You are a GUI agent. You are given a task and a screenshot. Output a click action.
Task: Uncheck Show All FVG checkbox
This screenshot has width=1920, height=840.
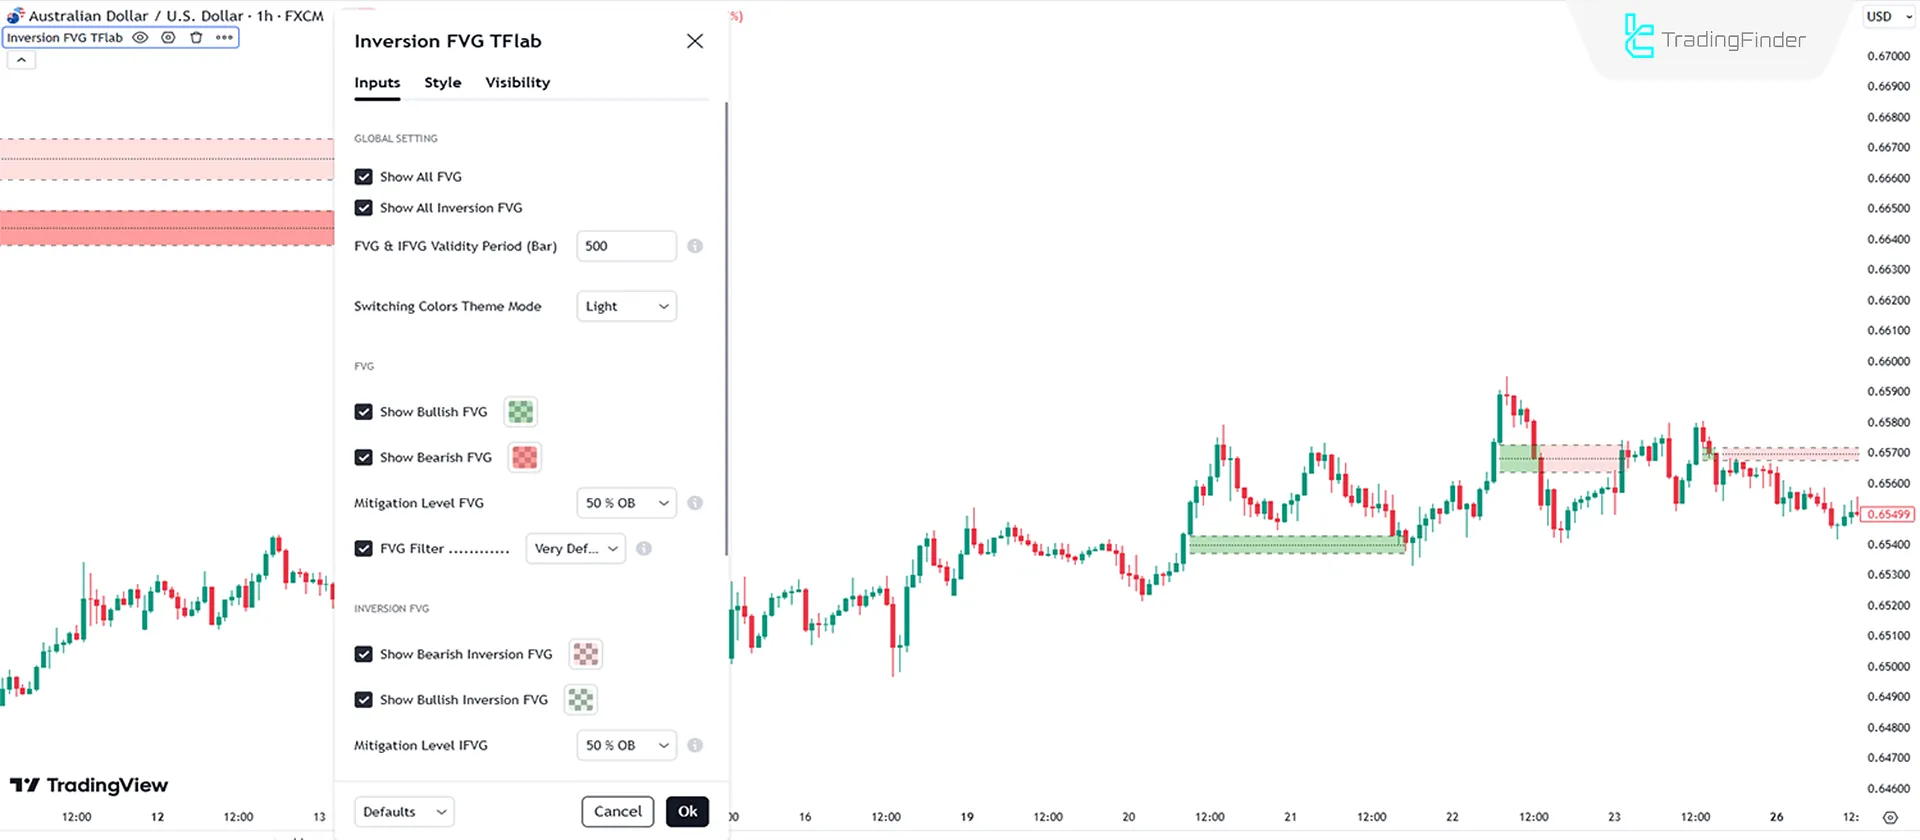[364, 177]
